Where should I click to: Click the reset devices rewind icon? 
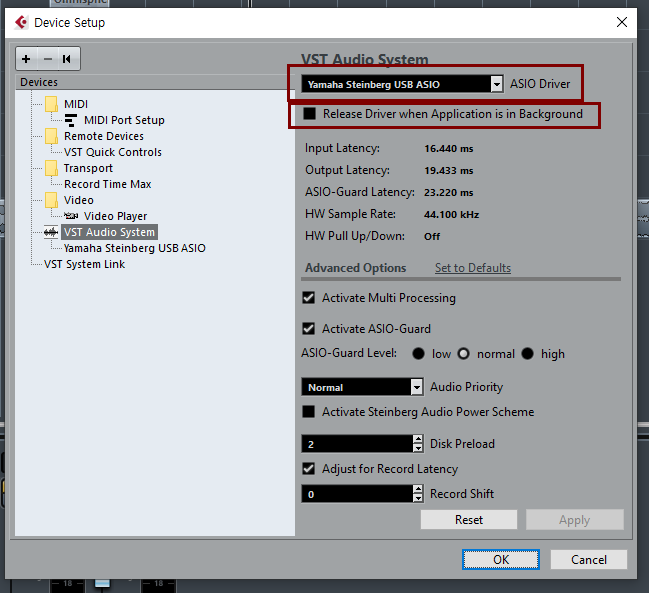(x=67, y=59)
